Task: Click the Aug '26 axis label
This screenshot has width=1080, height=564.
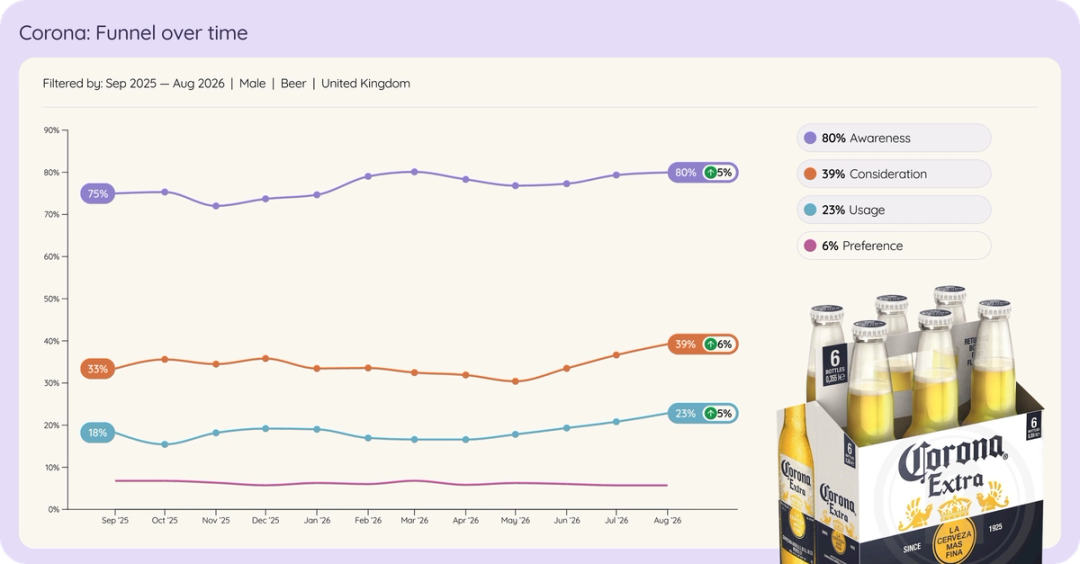Action: [667, 521]
